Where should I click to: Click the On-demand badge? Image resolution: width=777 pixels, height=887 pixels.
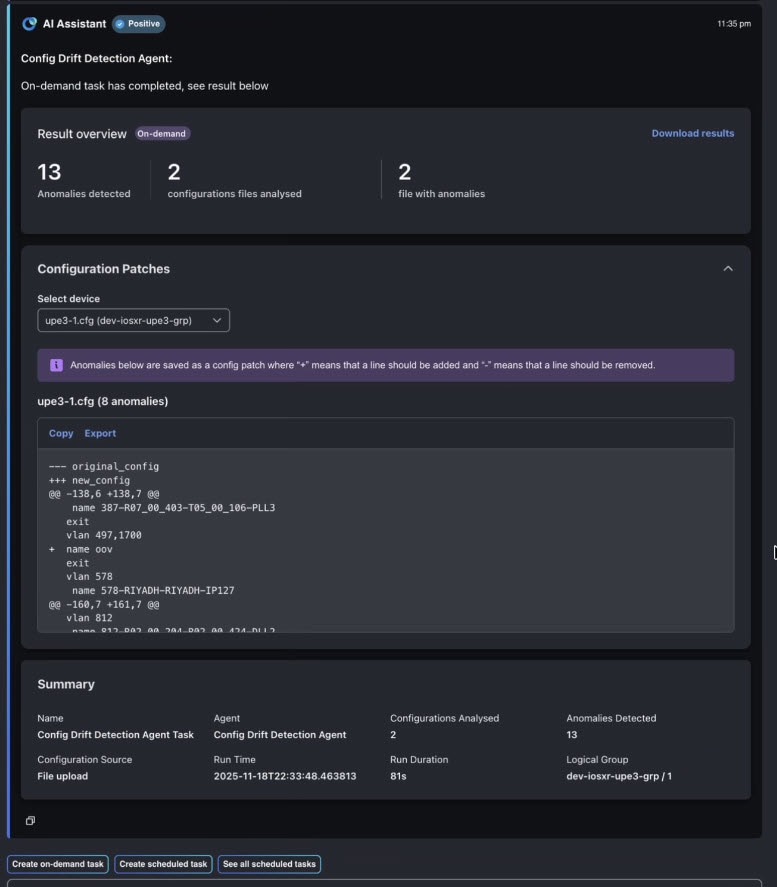pyautogui.click(x=162, y=134)
